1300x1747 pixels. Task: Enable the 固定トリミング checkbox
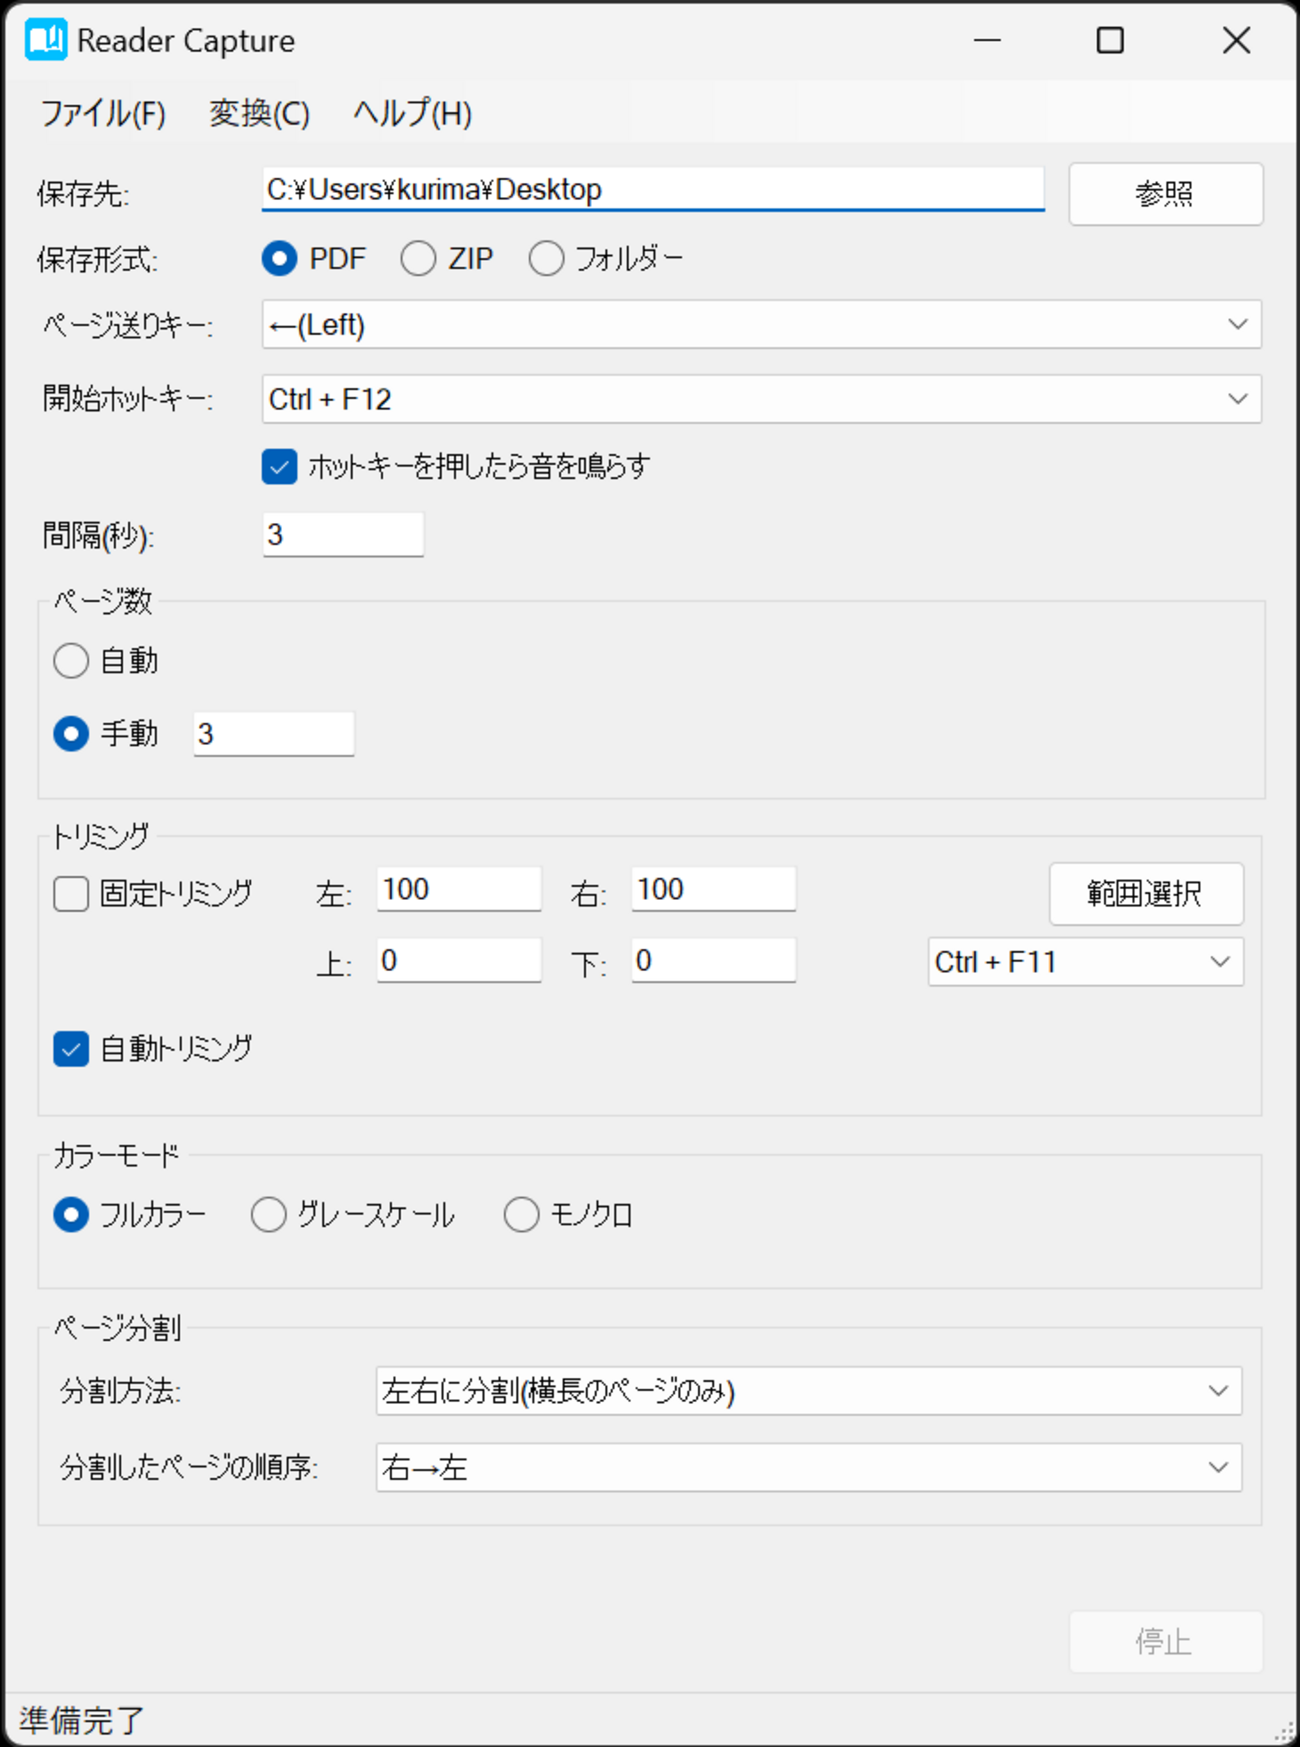tap(72, 894)
